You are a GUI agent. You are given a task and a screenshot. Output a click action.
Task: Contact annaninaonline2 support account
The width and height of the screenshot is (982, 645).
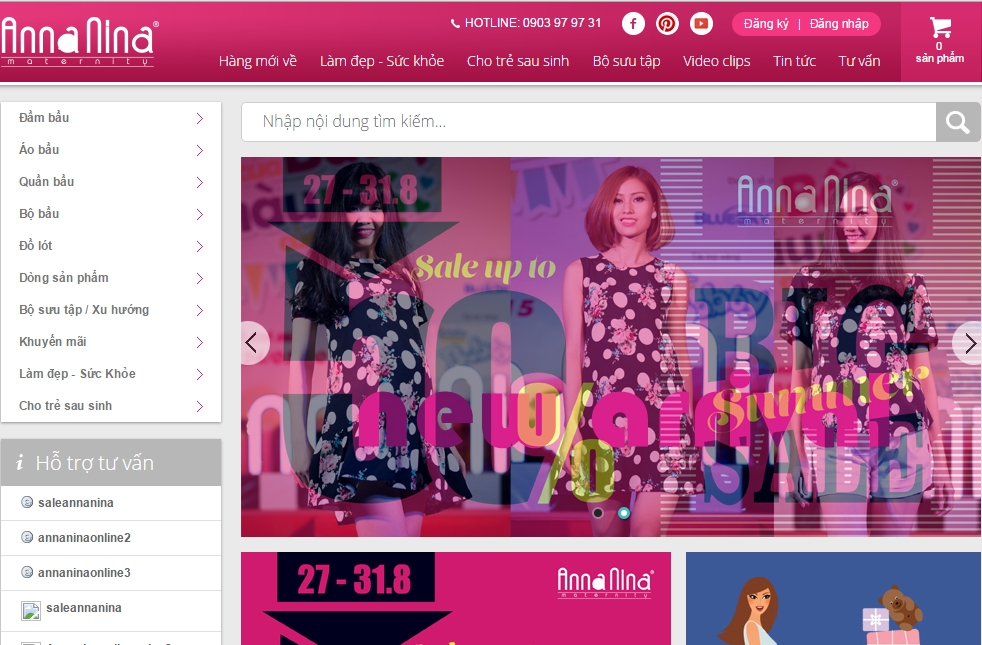pyautogui.click(x=84, y=537)
